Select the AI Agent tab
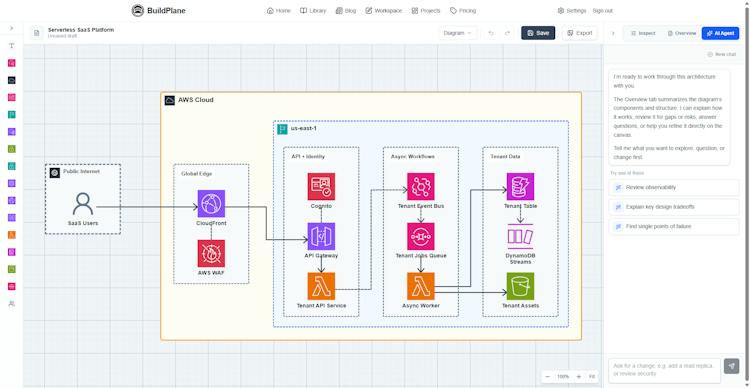This screenshot has width=750, height=388. (x=720, y=33)
